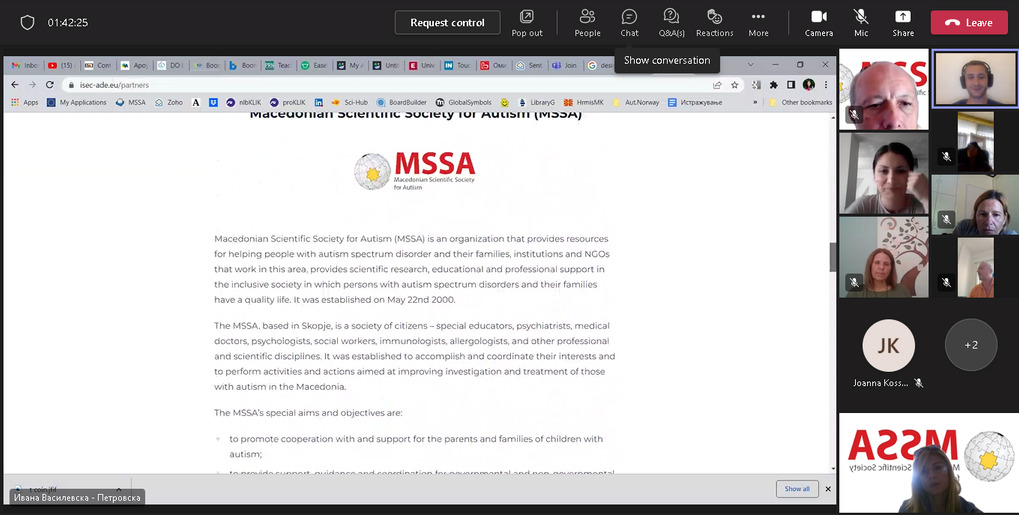The width and height of the screenshot is (1019, 515).
Task: Expand the More options menu
Action: click(x=758, y=22)
